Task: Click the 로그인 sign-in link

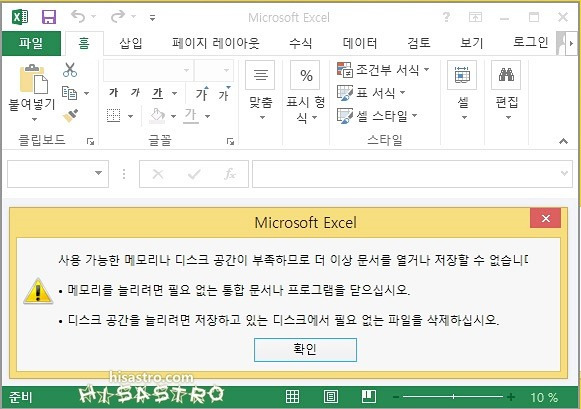Action: click(530, 42)
